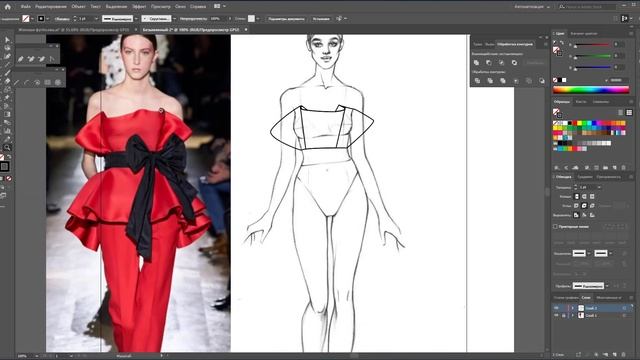
Task: Open brush definition dropdown in control bar
Action: [x=174, y=19]
